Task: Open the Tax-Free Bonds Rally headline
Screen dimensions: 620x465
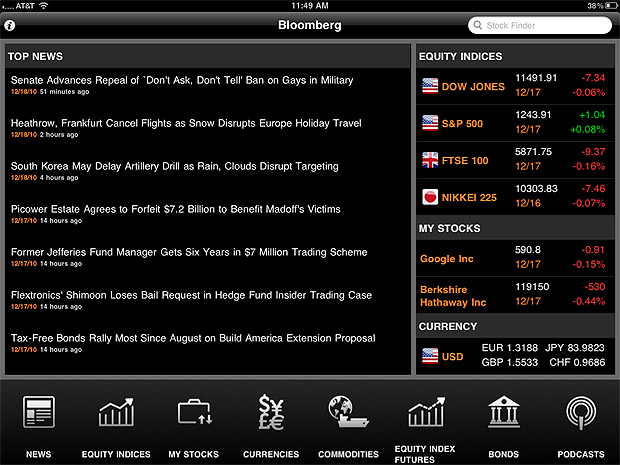Action: (193, 338)
